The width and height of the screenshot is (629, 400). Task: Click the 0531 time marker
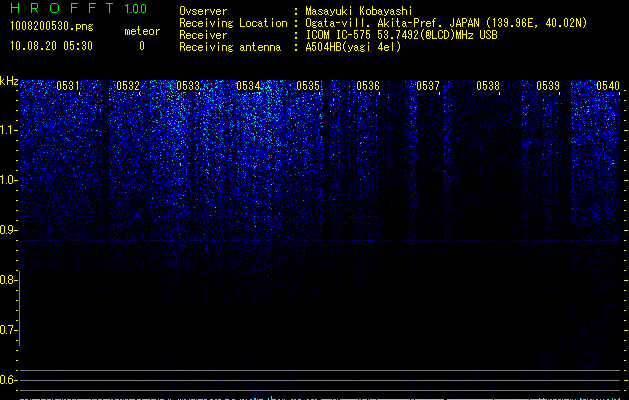click(68, 86)
